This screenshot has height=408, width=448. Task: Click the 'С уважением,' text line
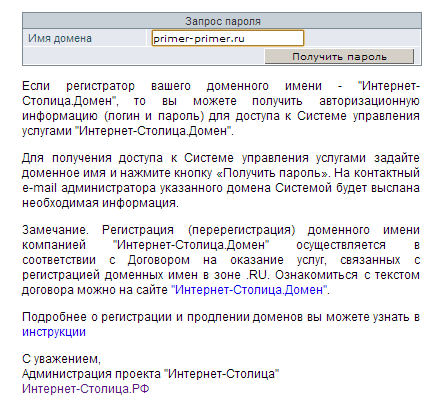(x=61, y=359)
